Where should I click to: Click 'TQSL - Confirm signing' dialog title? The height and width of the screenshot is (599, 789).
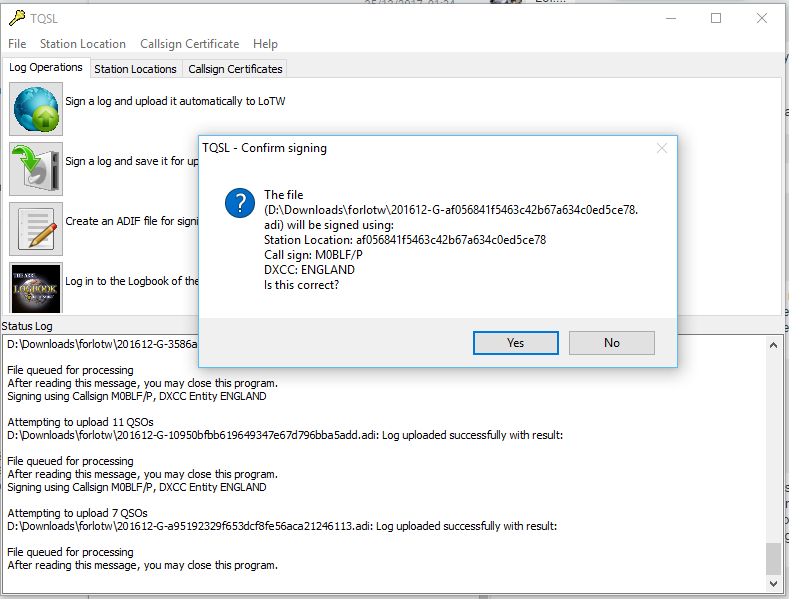[264, 148]
